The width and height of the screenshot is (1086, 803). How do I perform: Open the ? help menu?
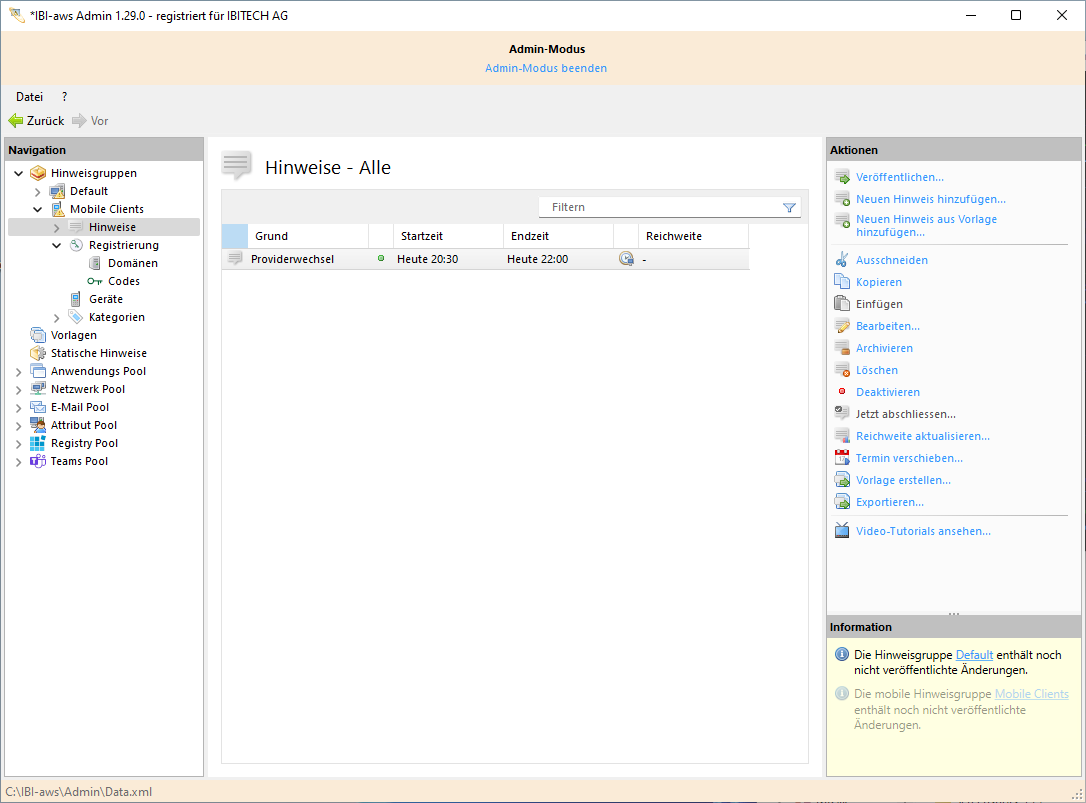pos(65,97)
